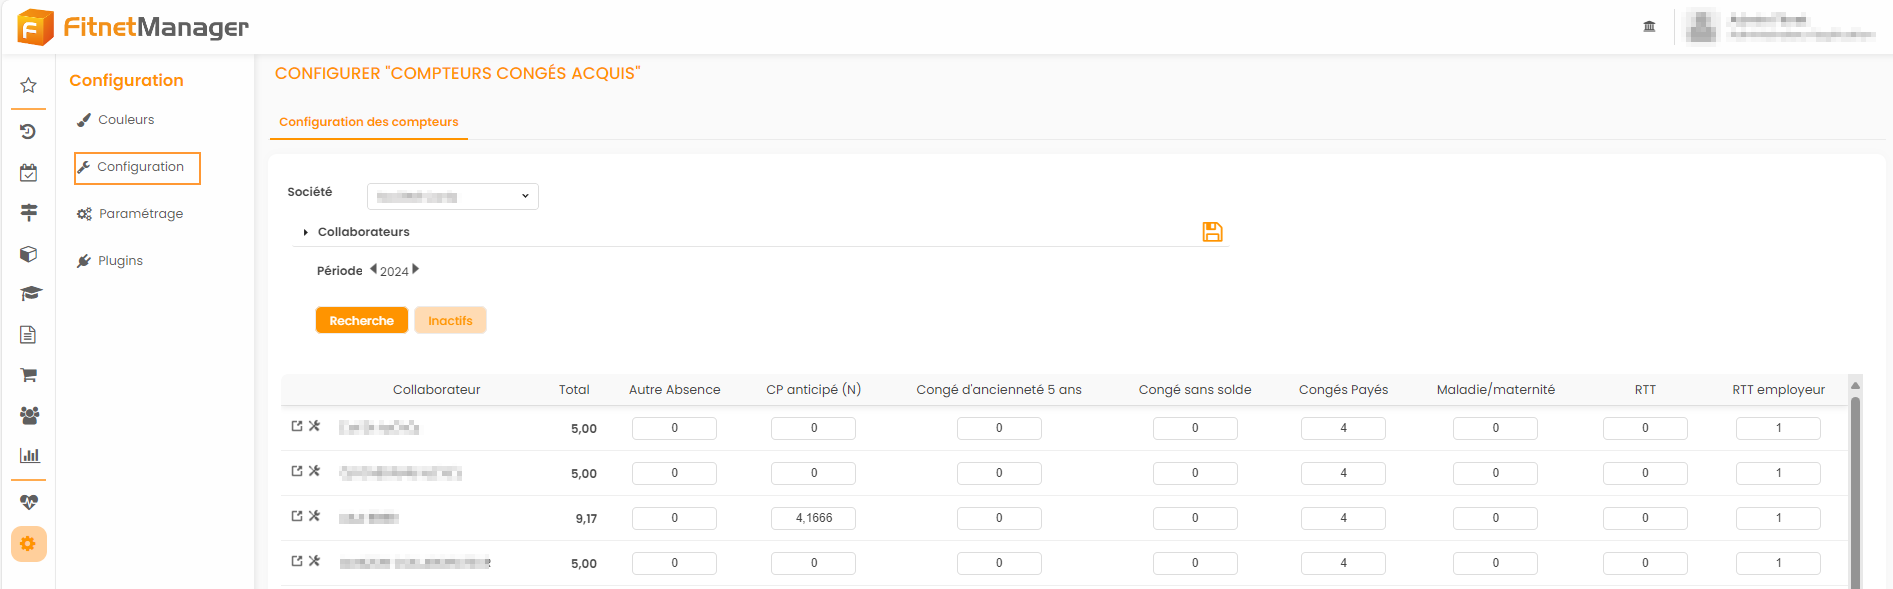Open the shopping cart icon in sidebar
Image resolution: width=1893 pixels, height=589 pixels.
point(29,375)
